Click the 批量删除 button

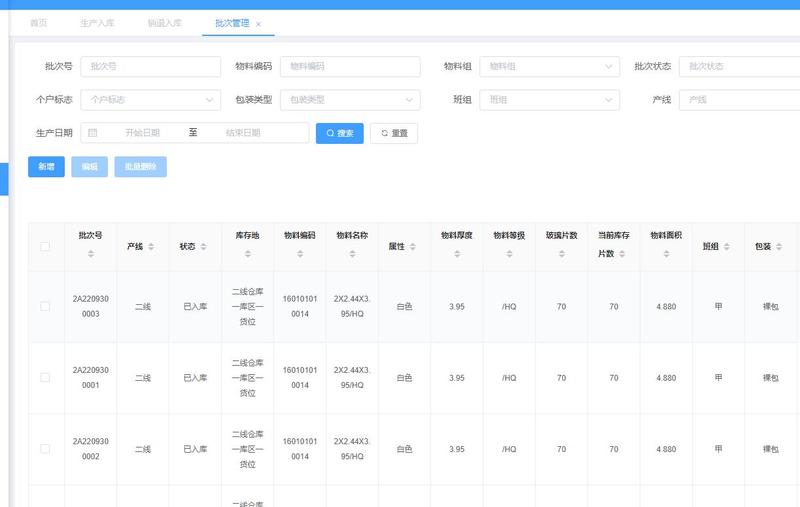click(141, 167)
